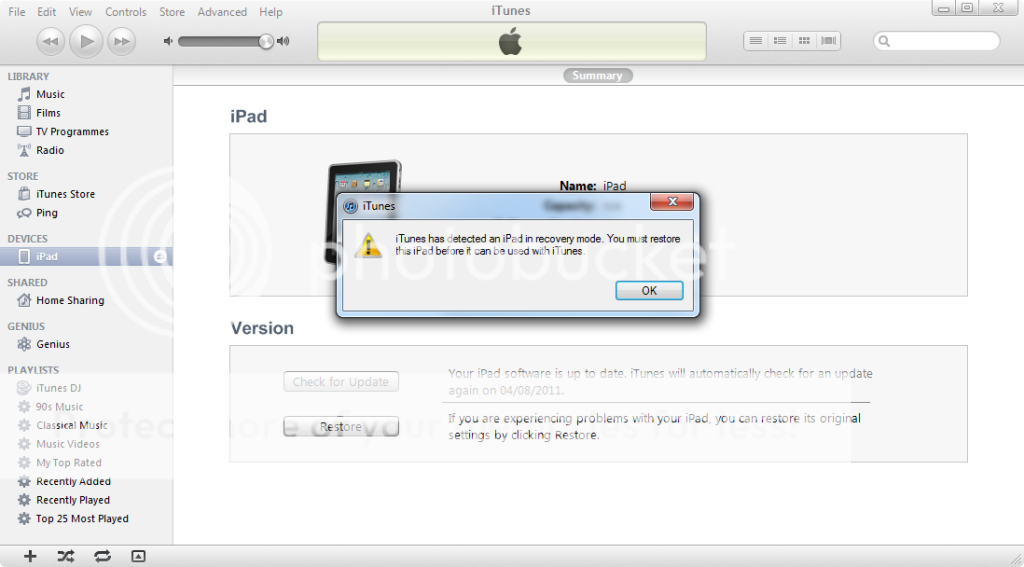Open the Advanced menu
This screenshot has height=567, width=1024.
click(222, 12)
